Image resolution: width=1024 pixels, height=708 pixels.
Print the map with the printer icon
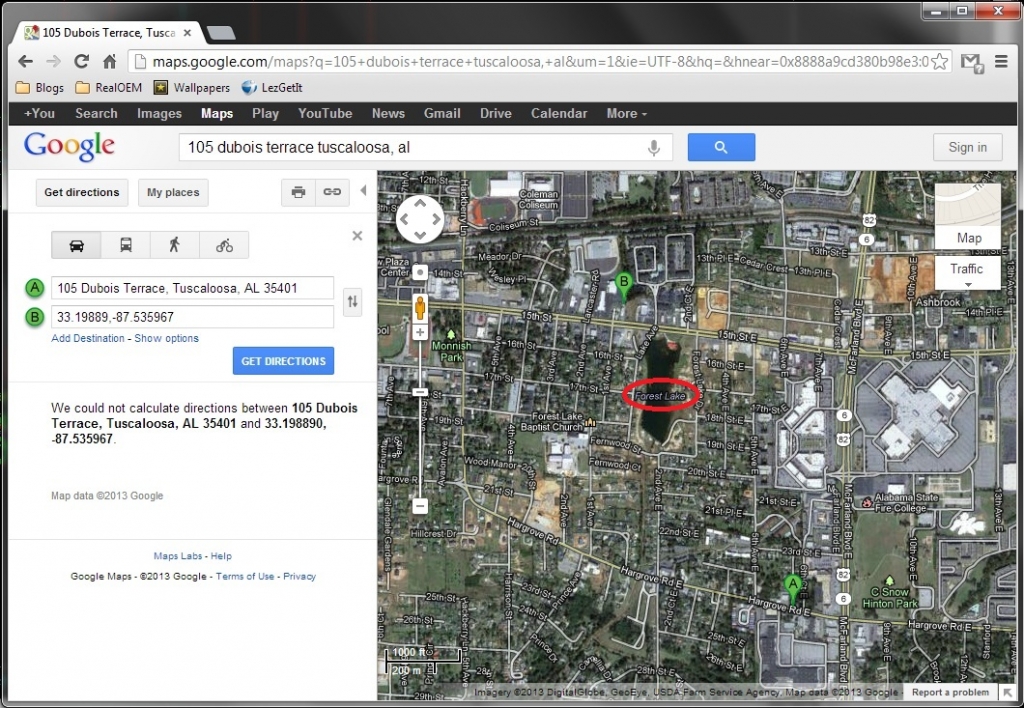pyautogui.click(x=298, y=192)
